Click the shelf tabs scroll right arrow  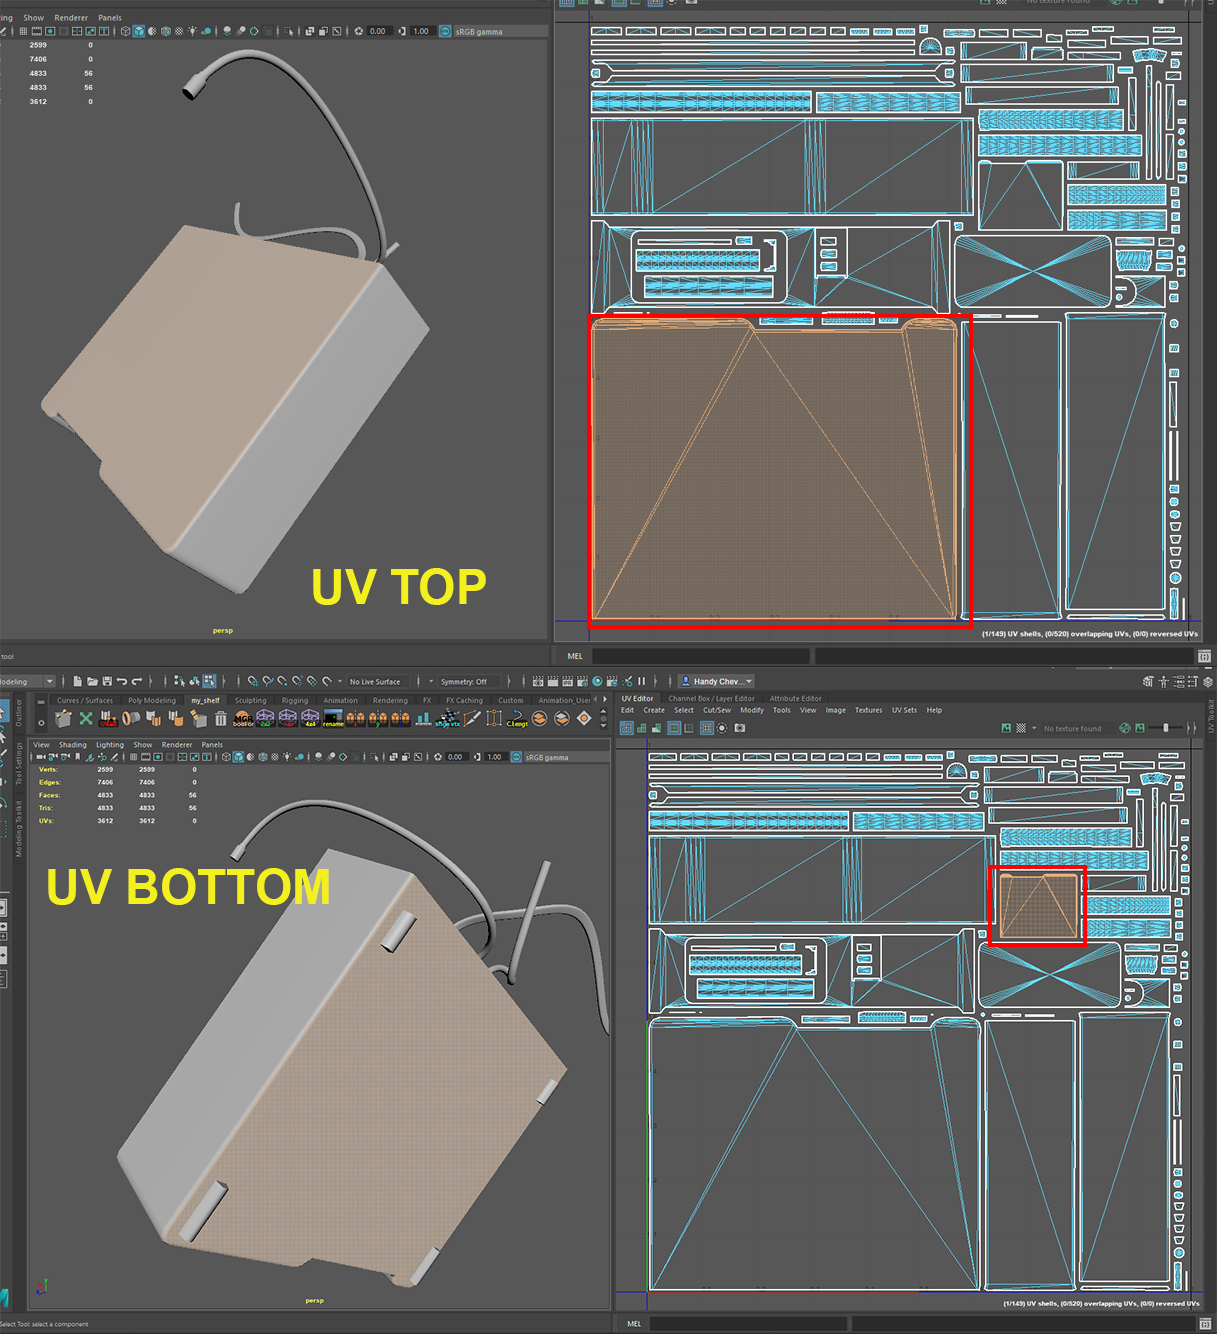click(x=604, y=700)
